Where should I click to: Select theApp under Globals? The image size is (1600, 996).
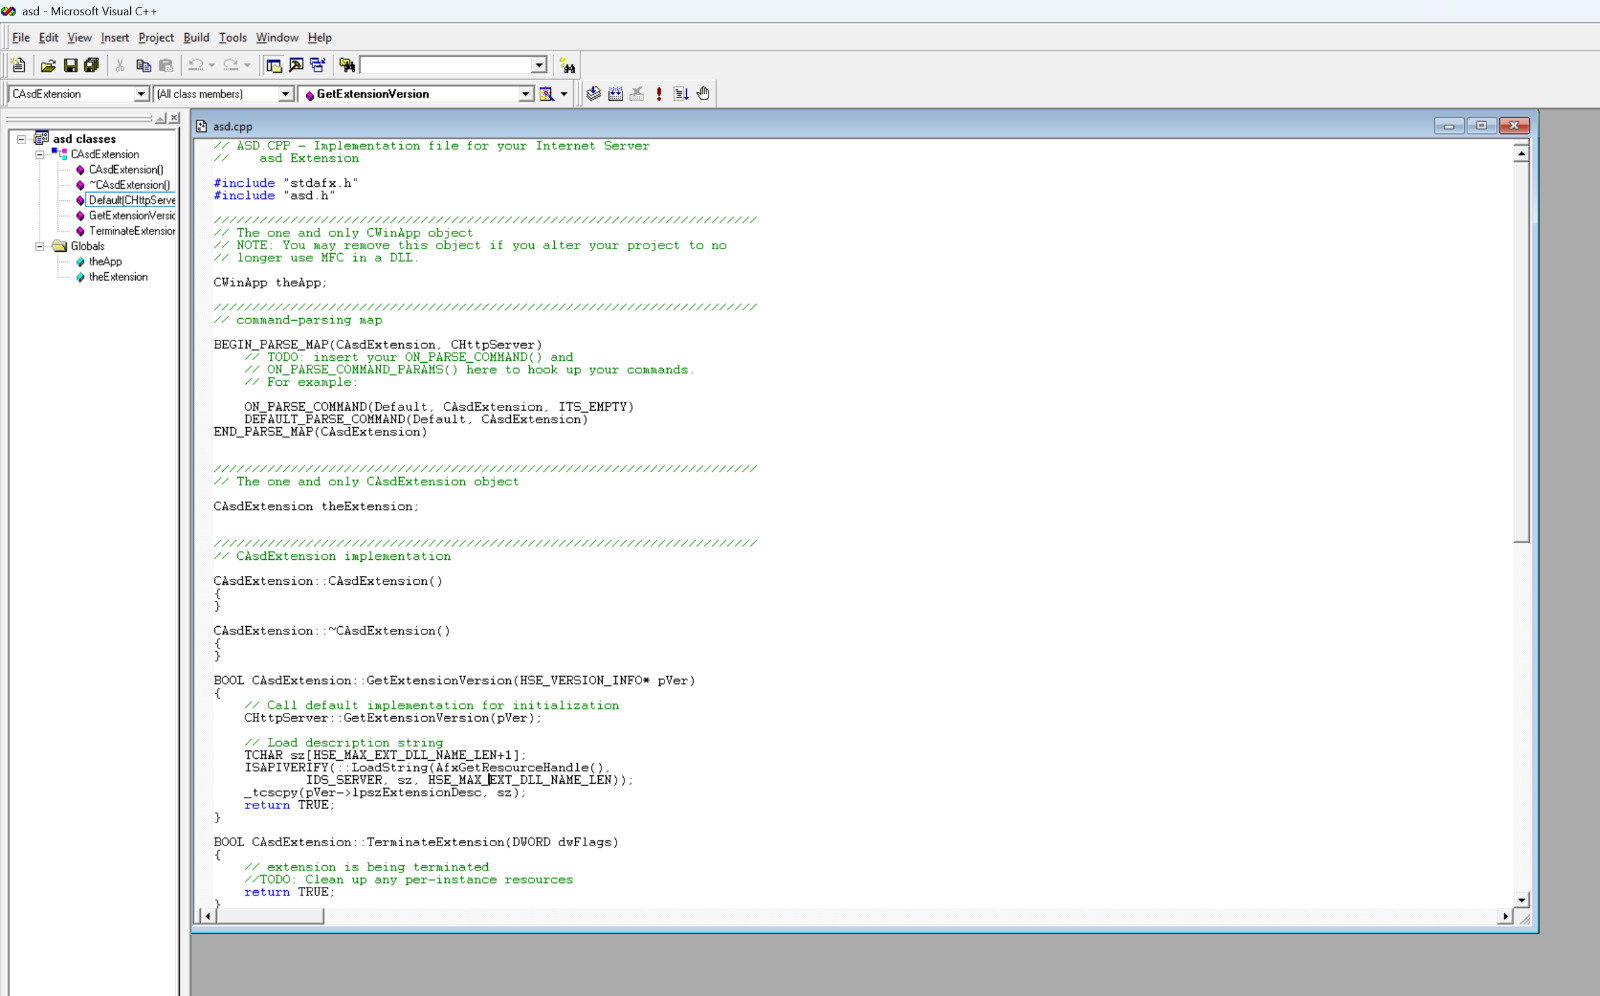click(104, 261)
